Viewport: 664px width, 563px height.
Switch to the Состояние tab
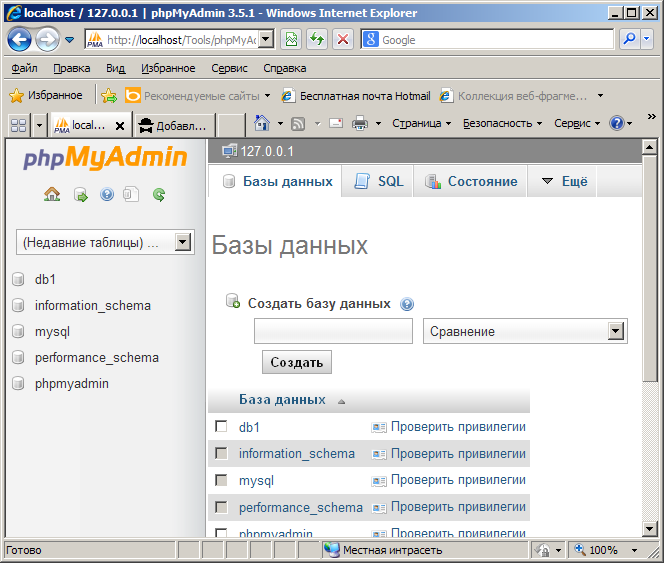[470, 181]
